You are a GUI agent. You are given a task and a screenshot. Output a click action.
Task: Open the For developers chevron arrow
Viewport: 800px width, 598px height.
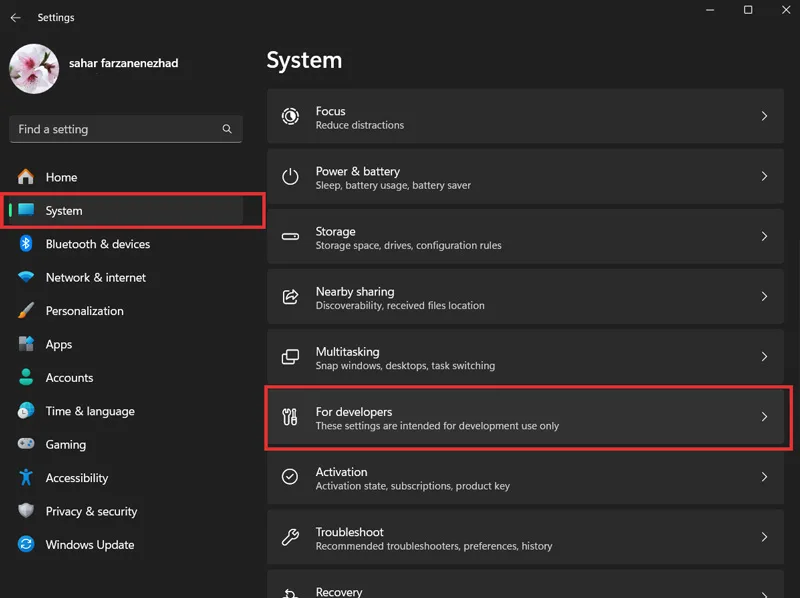coord(764,417)
